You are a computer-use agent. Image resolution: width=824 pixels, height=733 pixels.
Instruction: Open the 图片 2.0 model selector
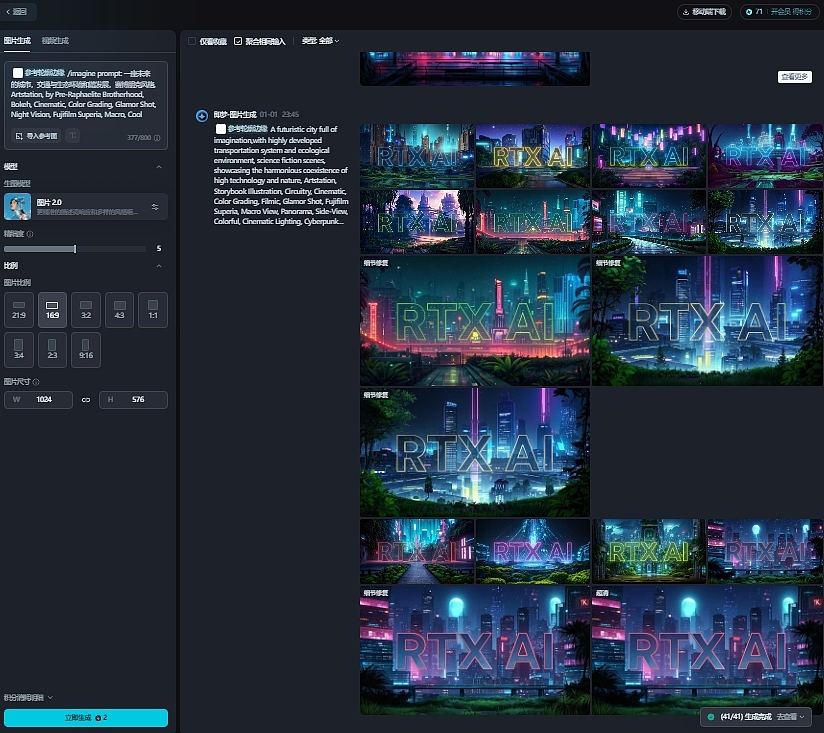point(86,207)
